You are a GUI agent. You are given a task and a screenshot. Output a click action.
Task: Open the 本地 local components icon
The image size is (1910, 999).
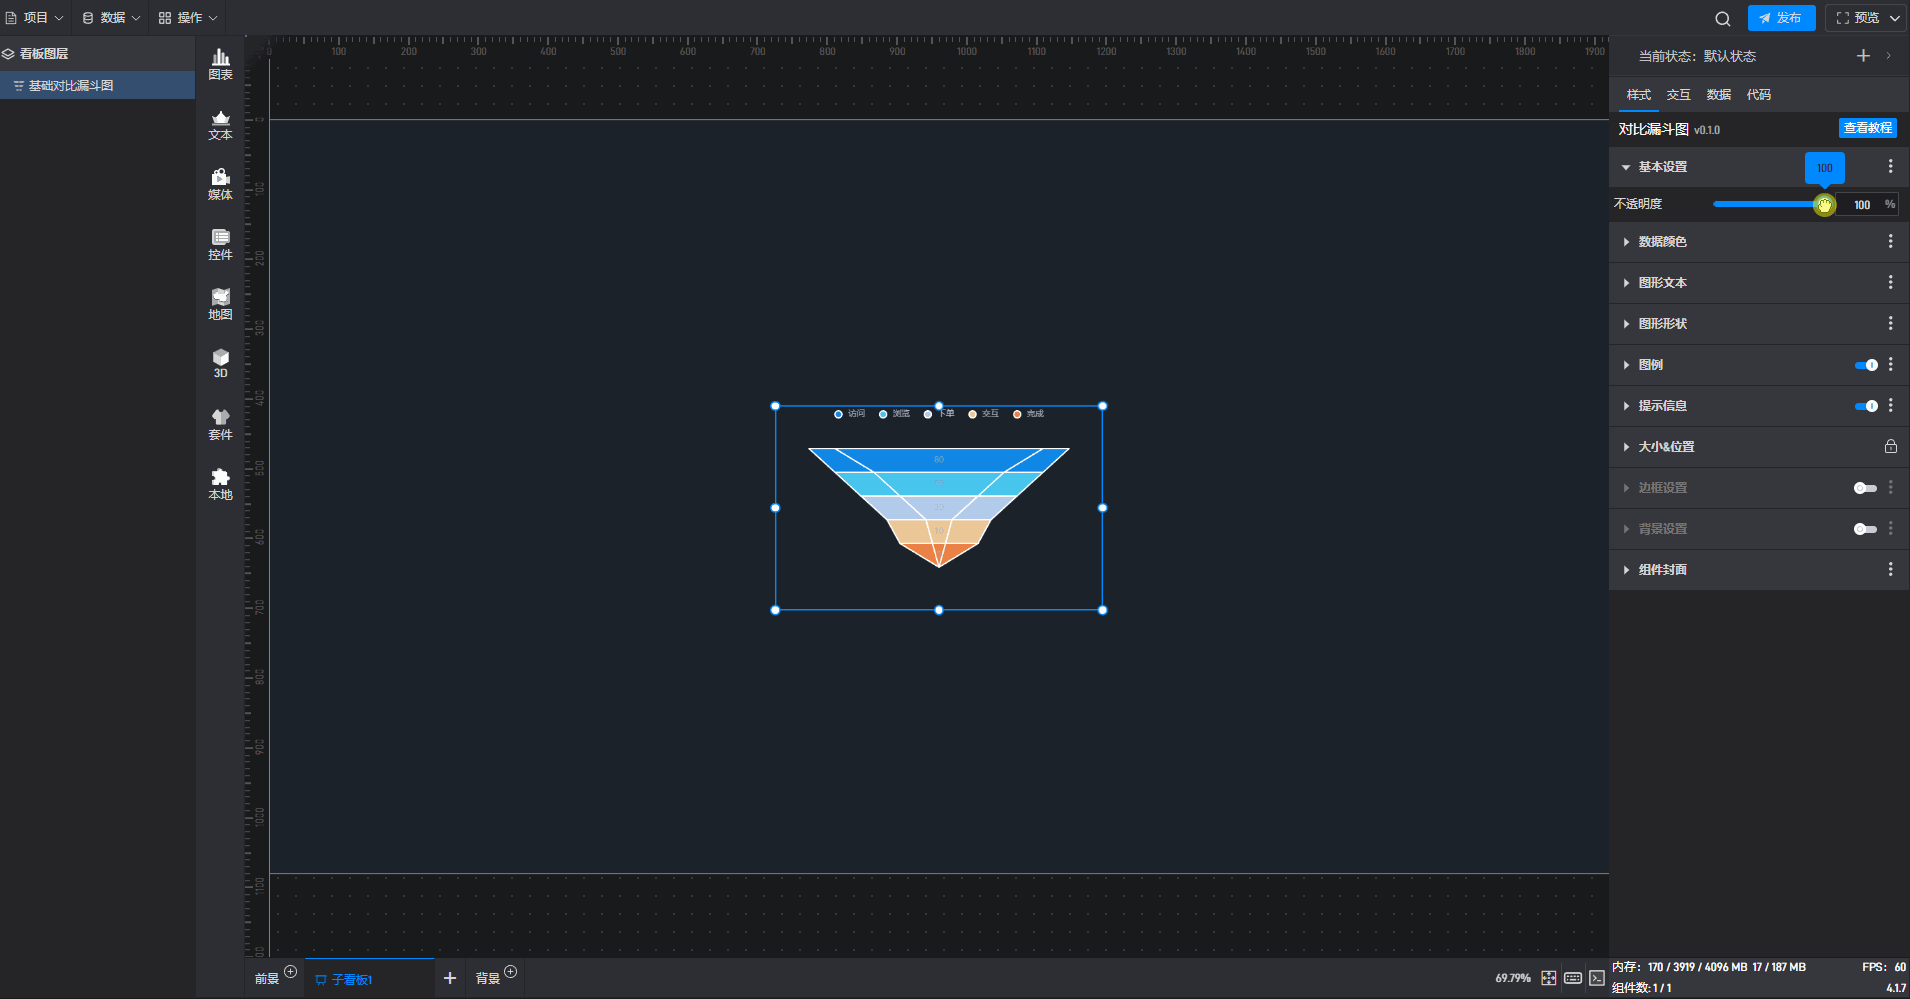(220, 484)
